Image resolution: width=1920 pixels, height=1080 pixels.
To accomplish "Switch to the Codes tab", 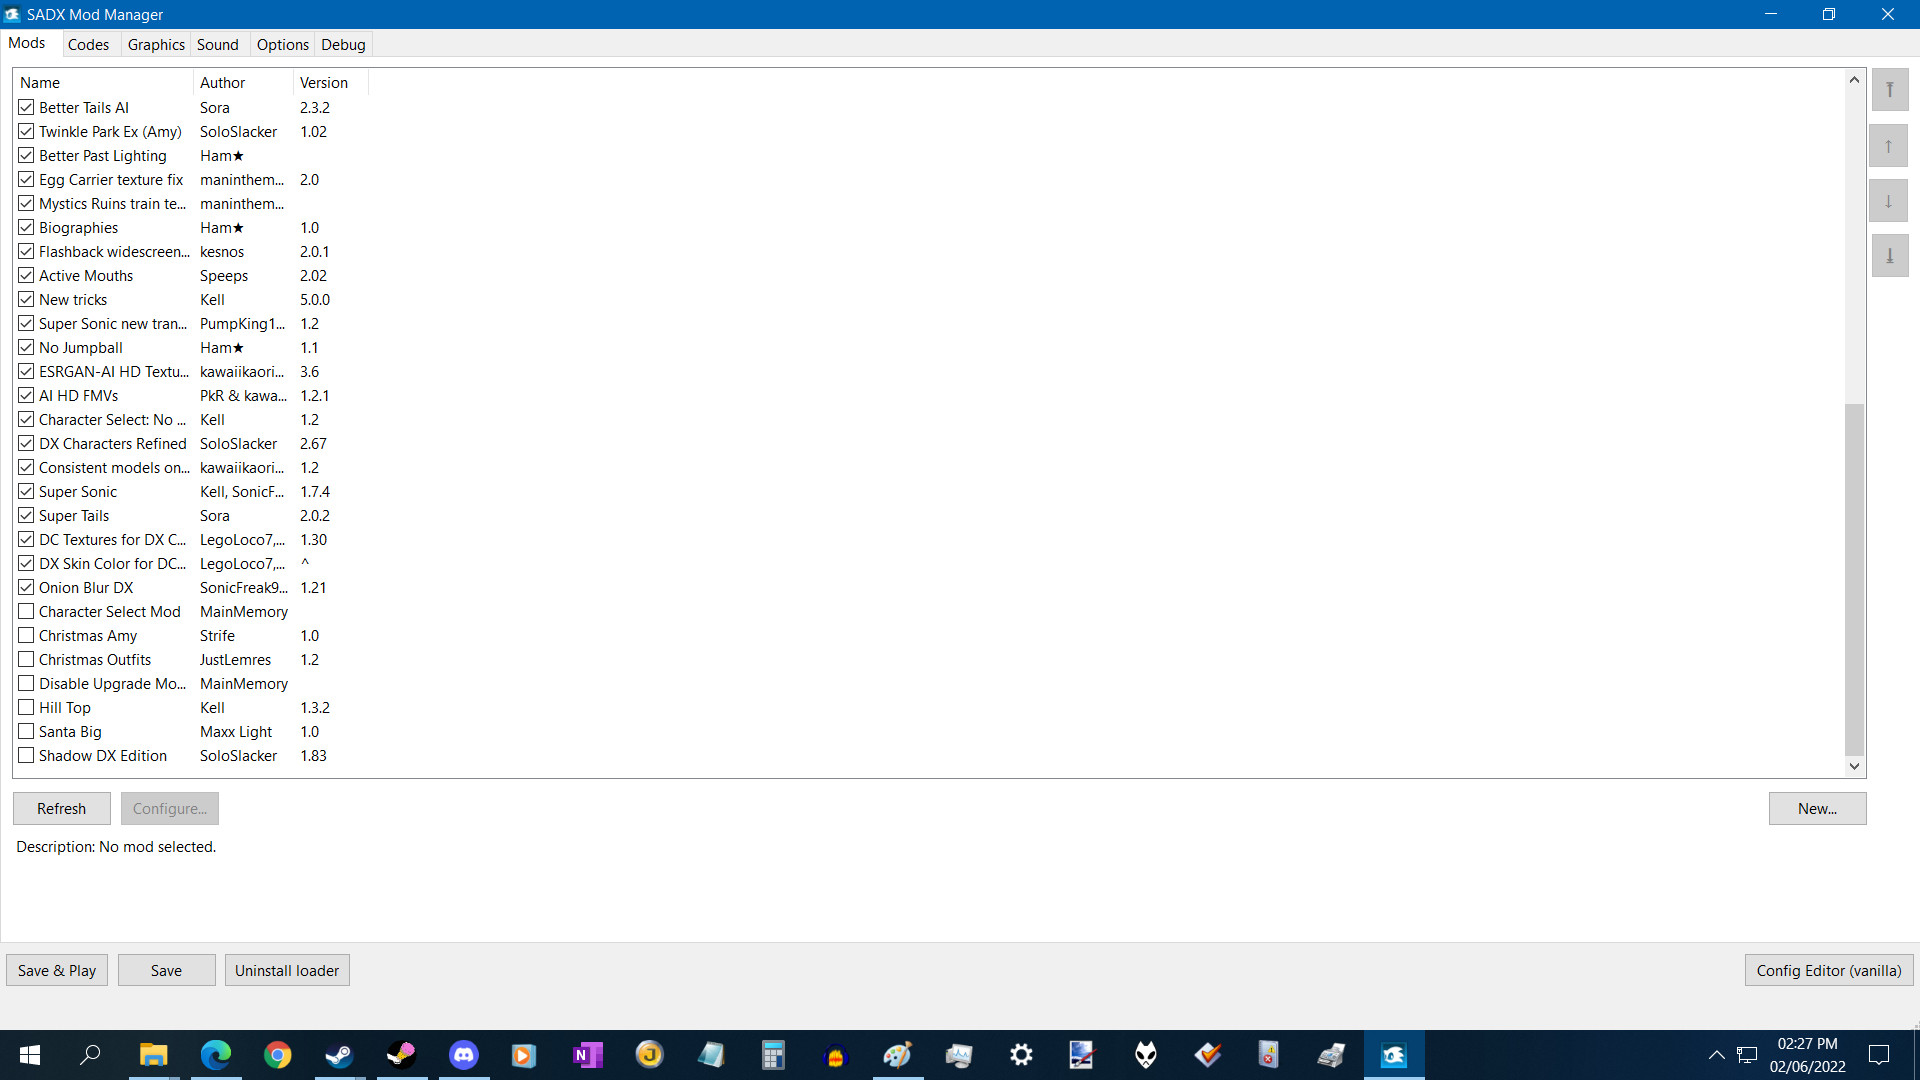I will coord(88,44).
